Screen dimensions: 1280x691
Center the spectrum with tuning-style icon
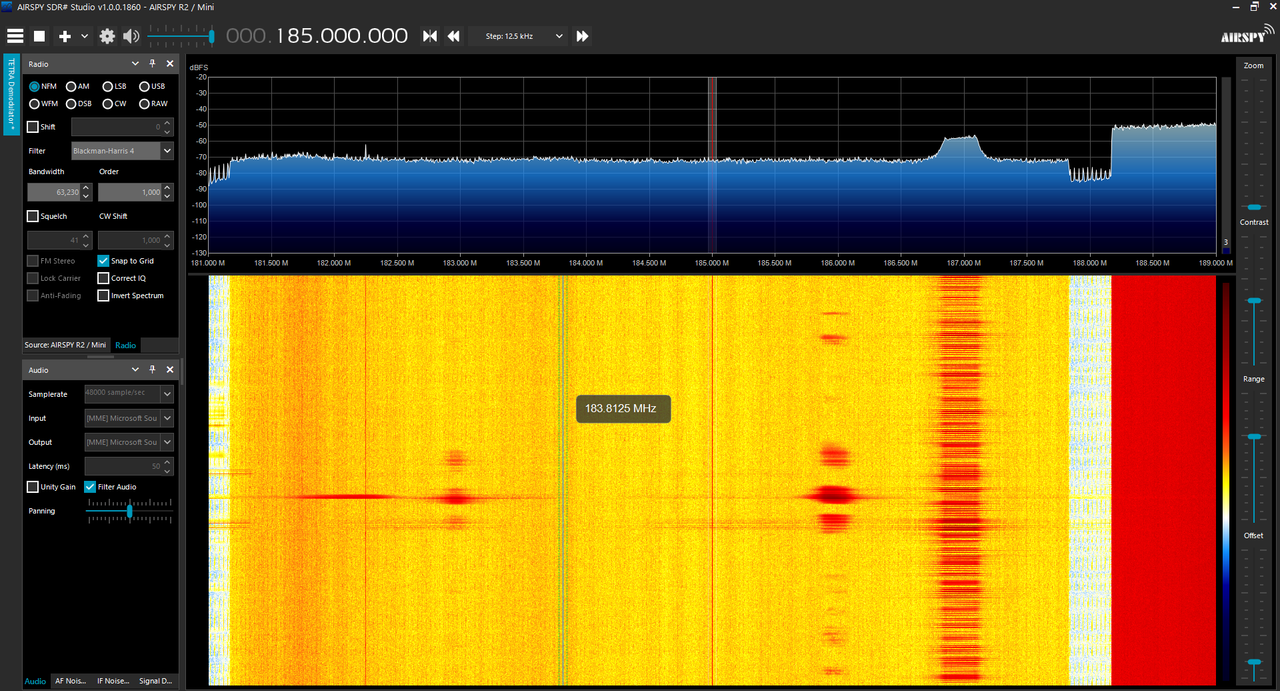pyautogui.click(x=430, y=36)
